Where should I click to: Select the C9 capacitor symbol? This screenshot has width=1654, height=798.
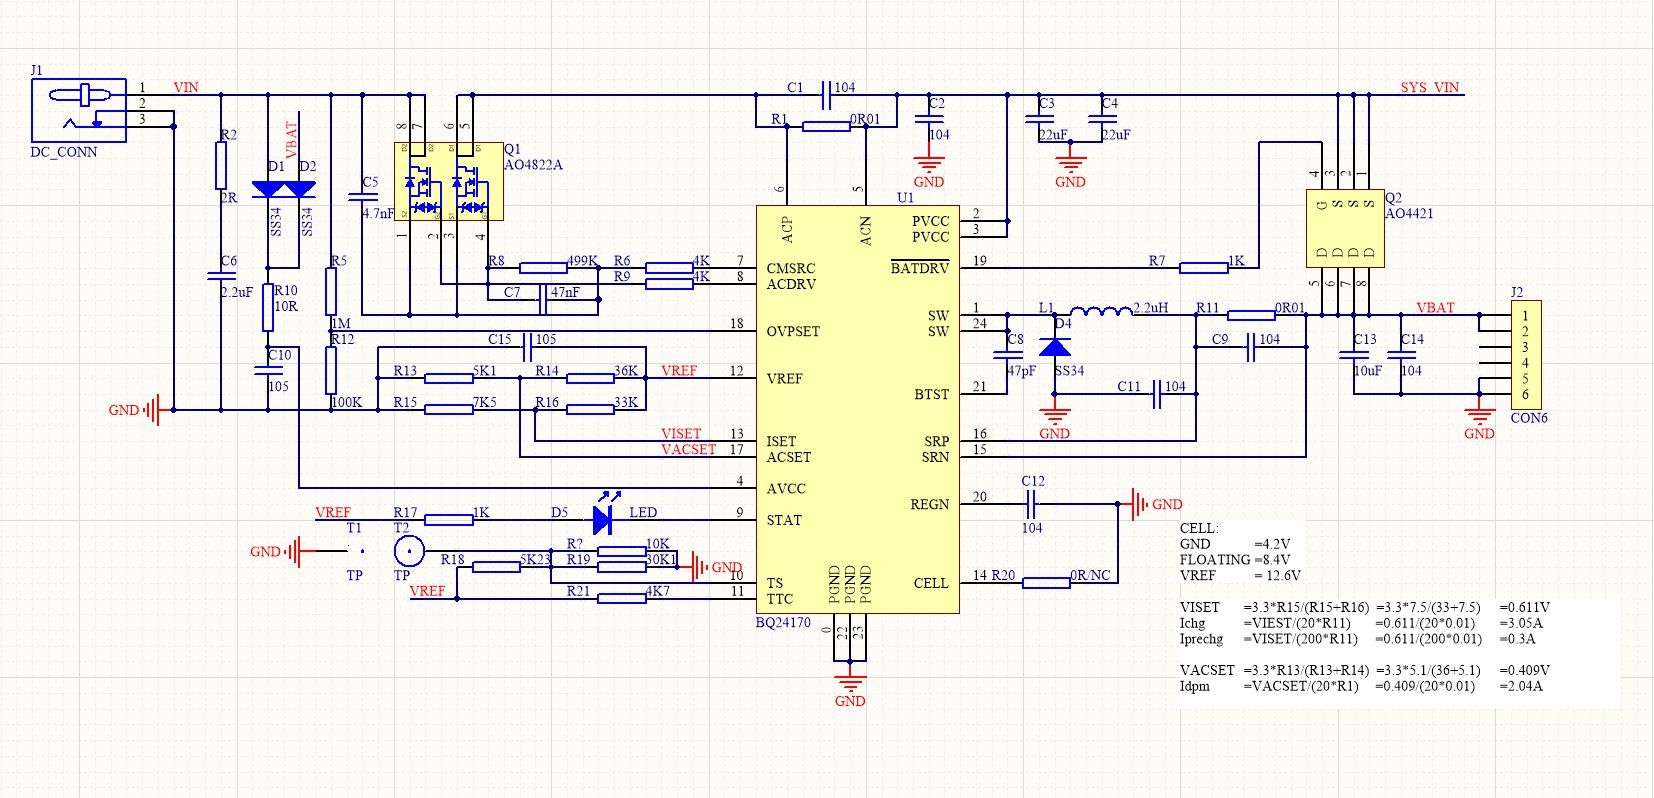pyautogui.click(x=1251, y=347)
